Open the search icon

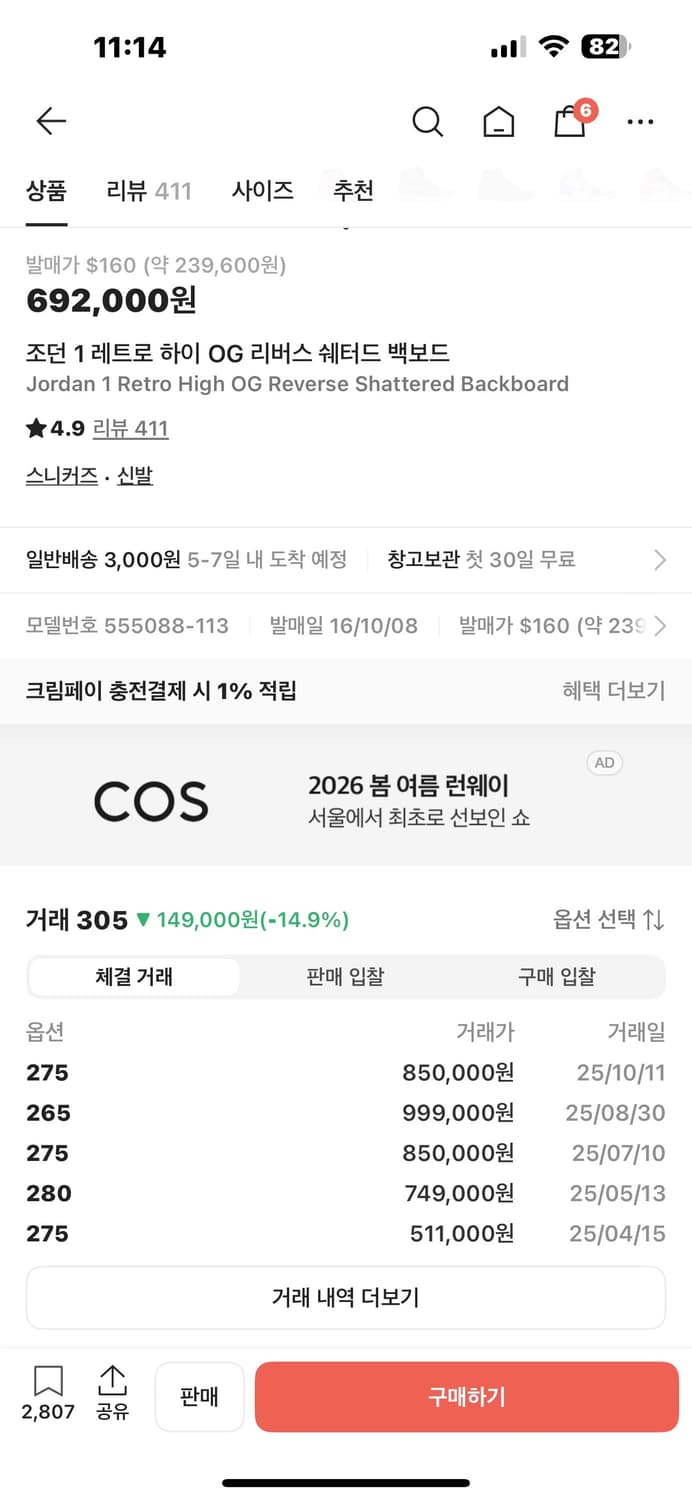tap(427, 120)
